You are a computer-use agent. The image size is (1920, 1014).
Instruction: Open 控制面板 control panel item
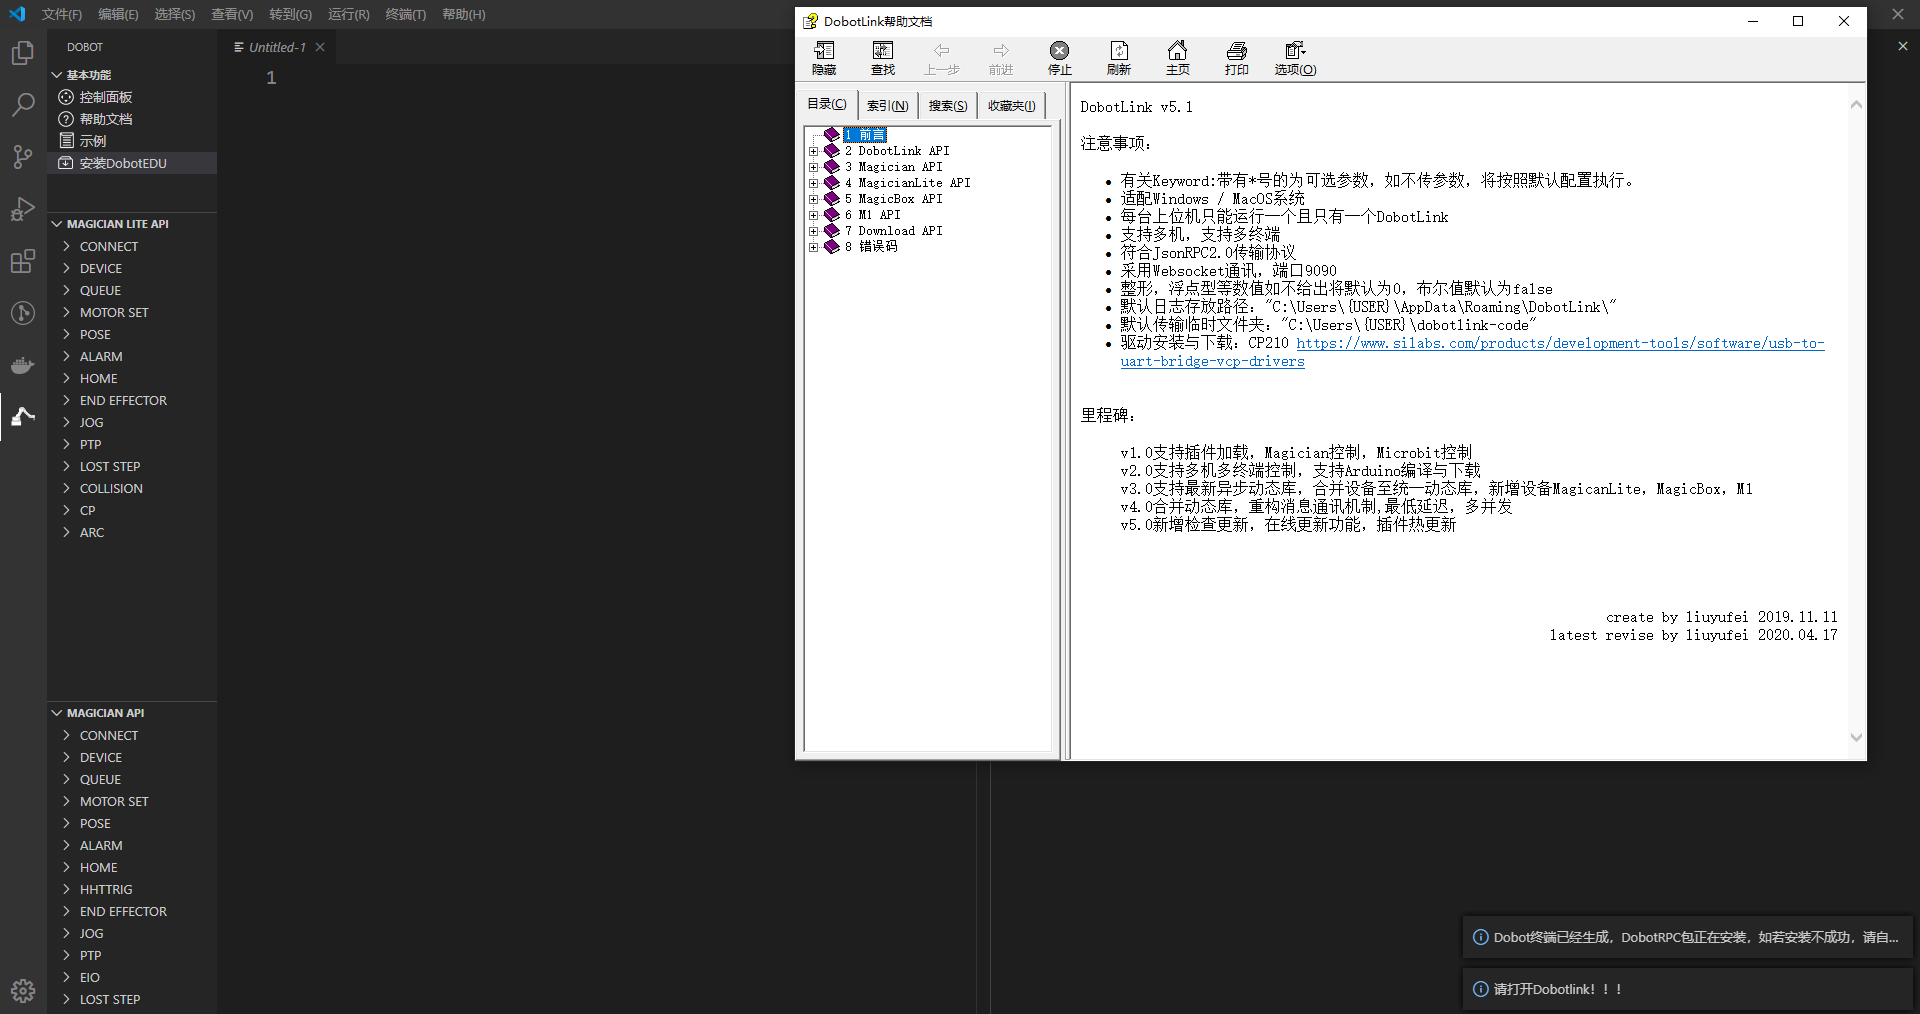[132, 97]
